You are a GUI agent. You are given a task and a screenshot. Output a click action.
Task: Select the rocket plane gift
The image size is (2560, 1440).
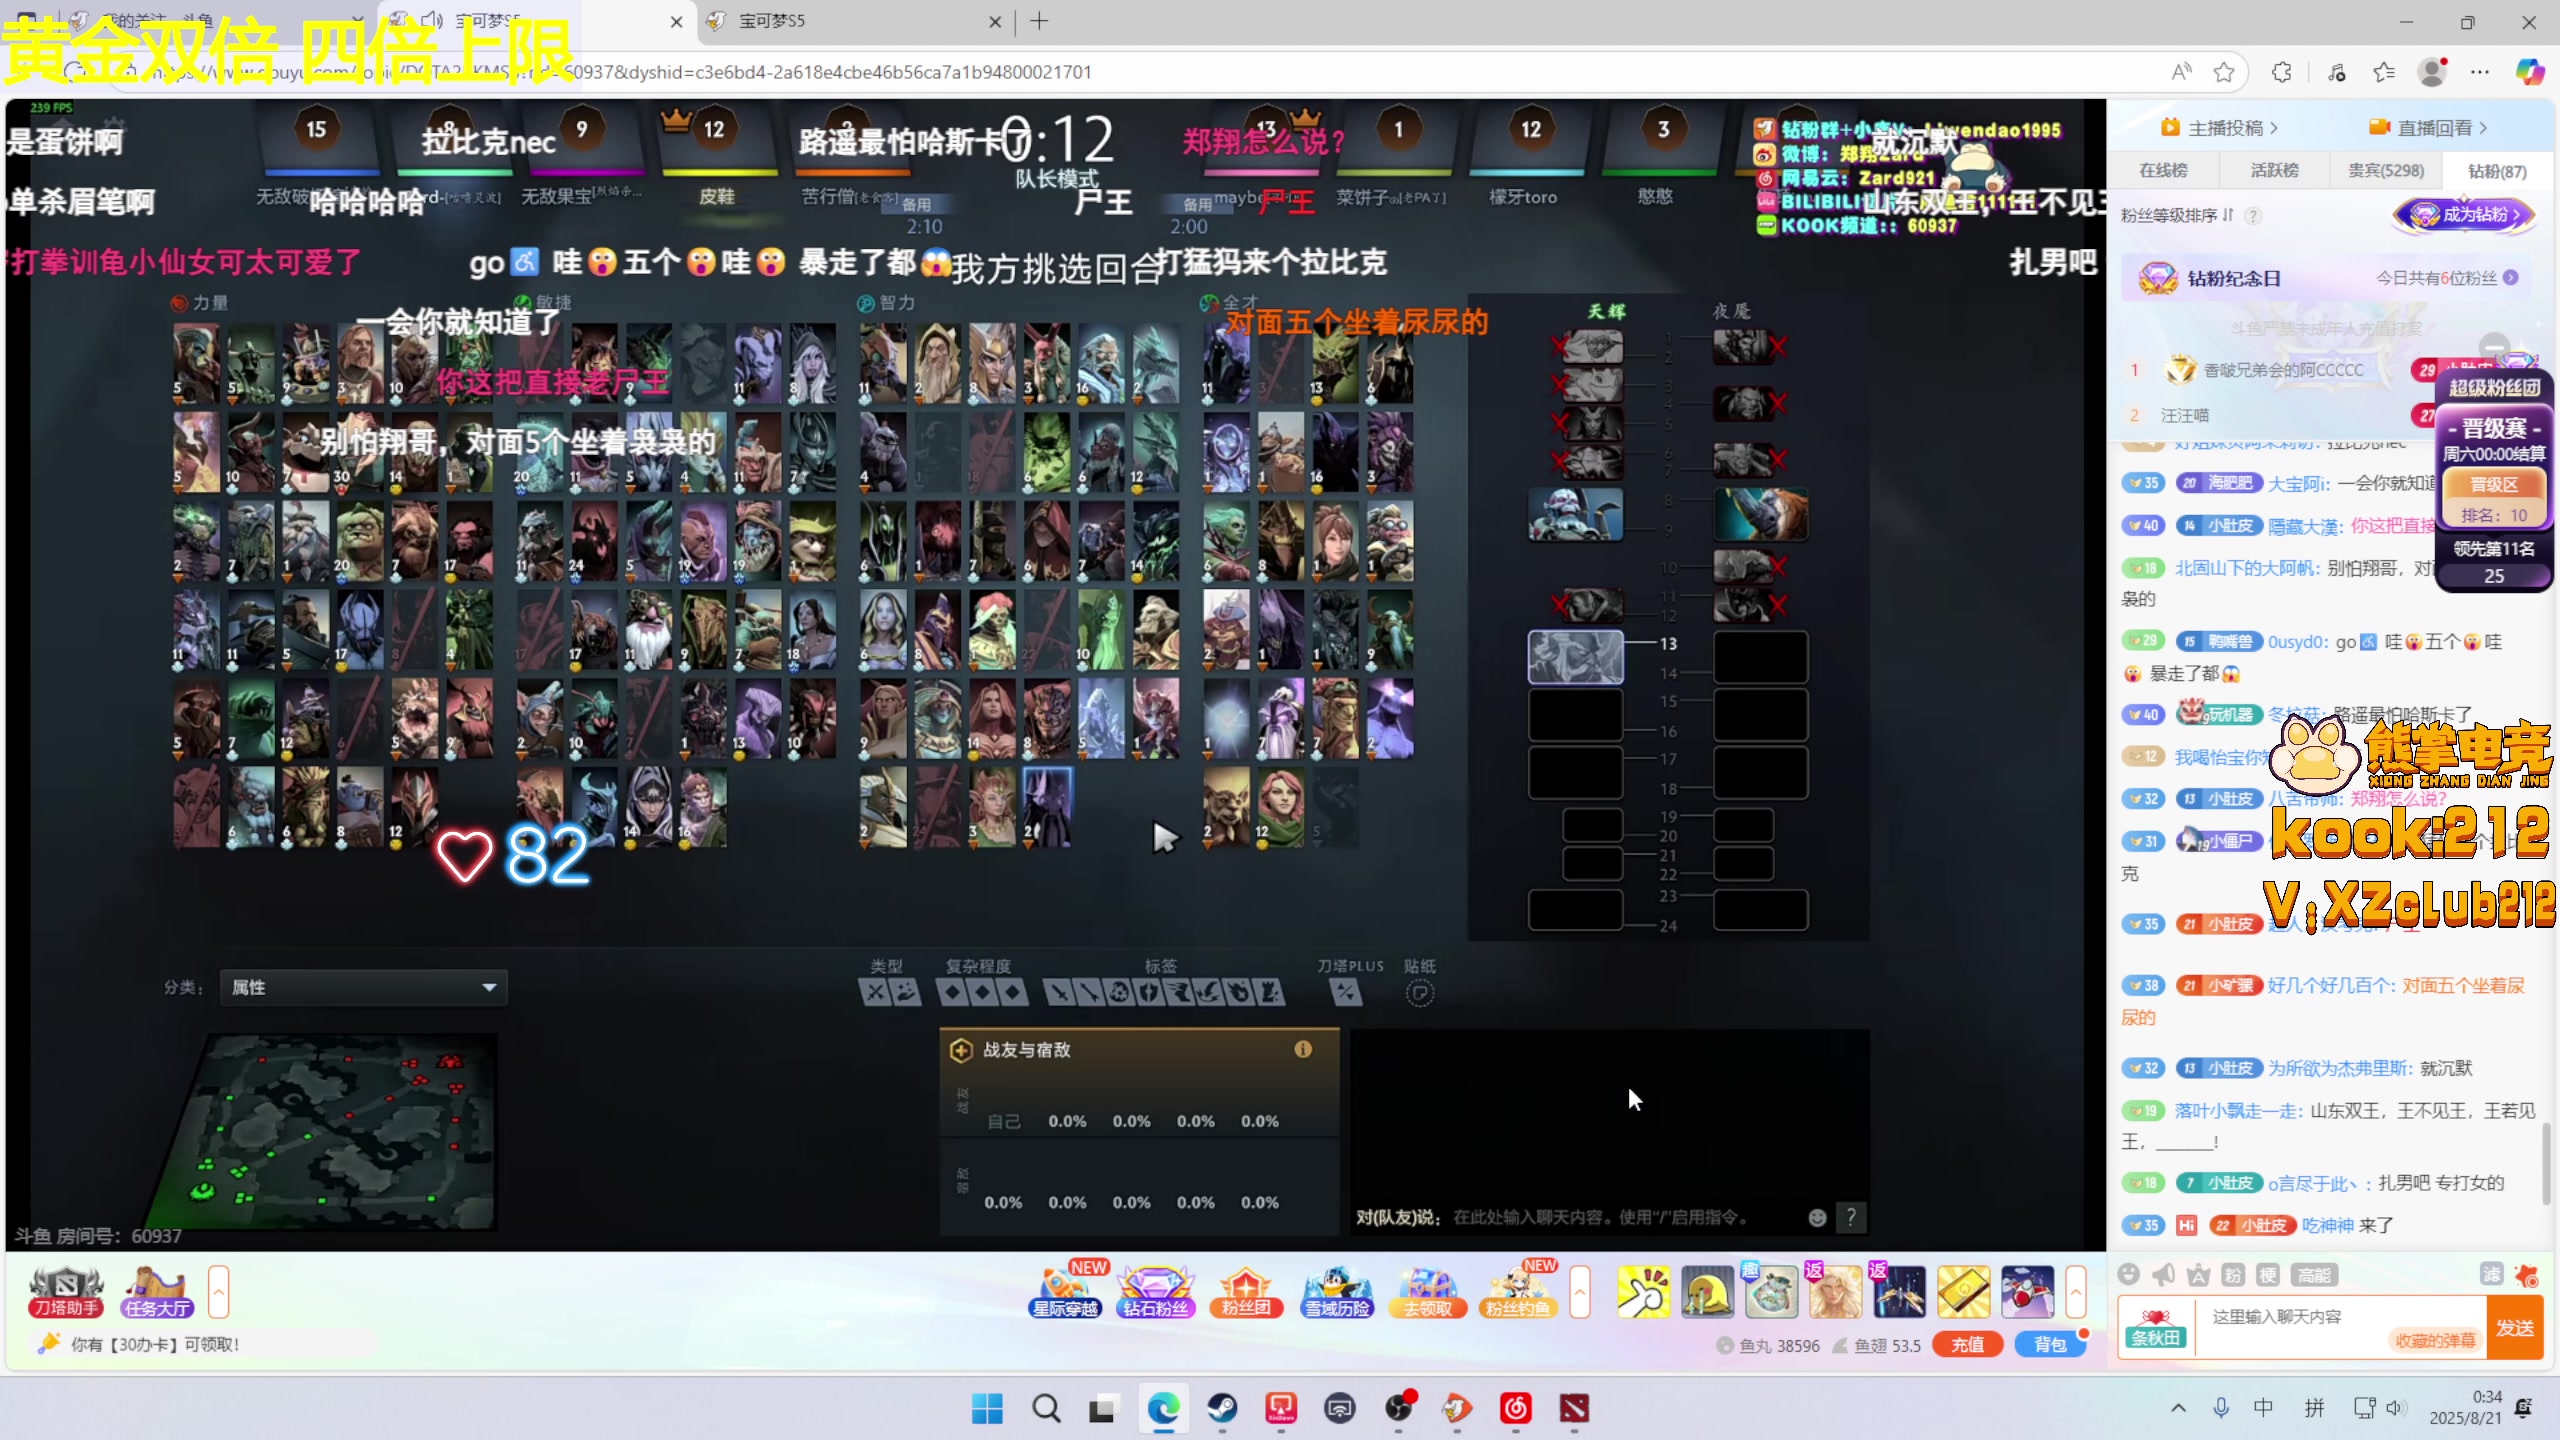click(2027, 1292)
